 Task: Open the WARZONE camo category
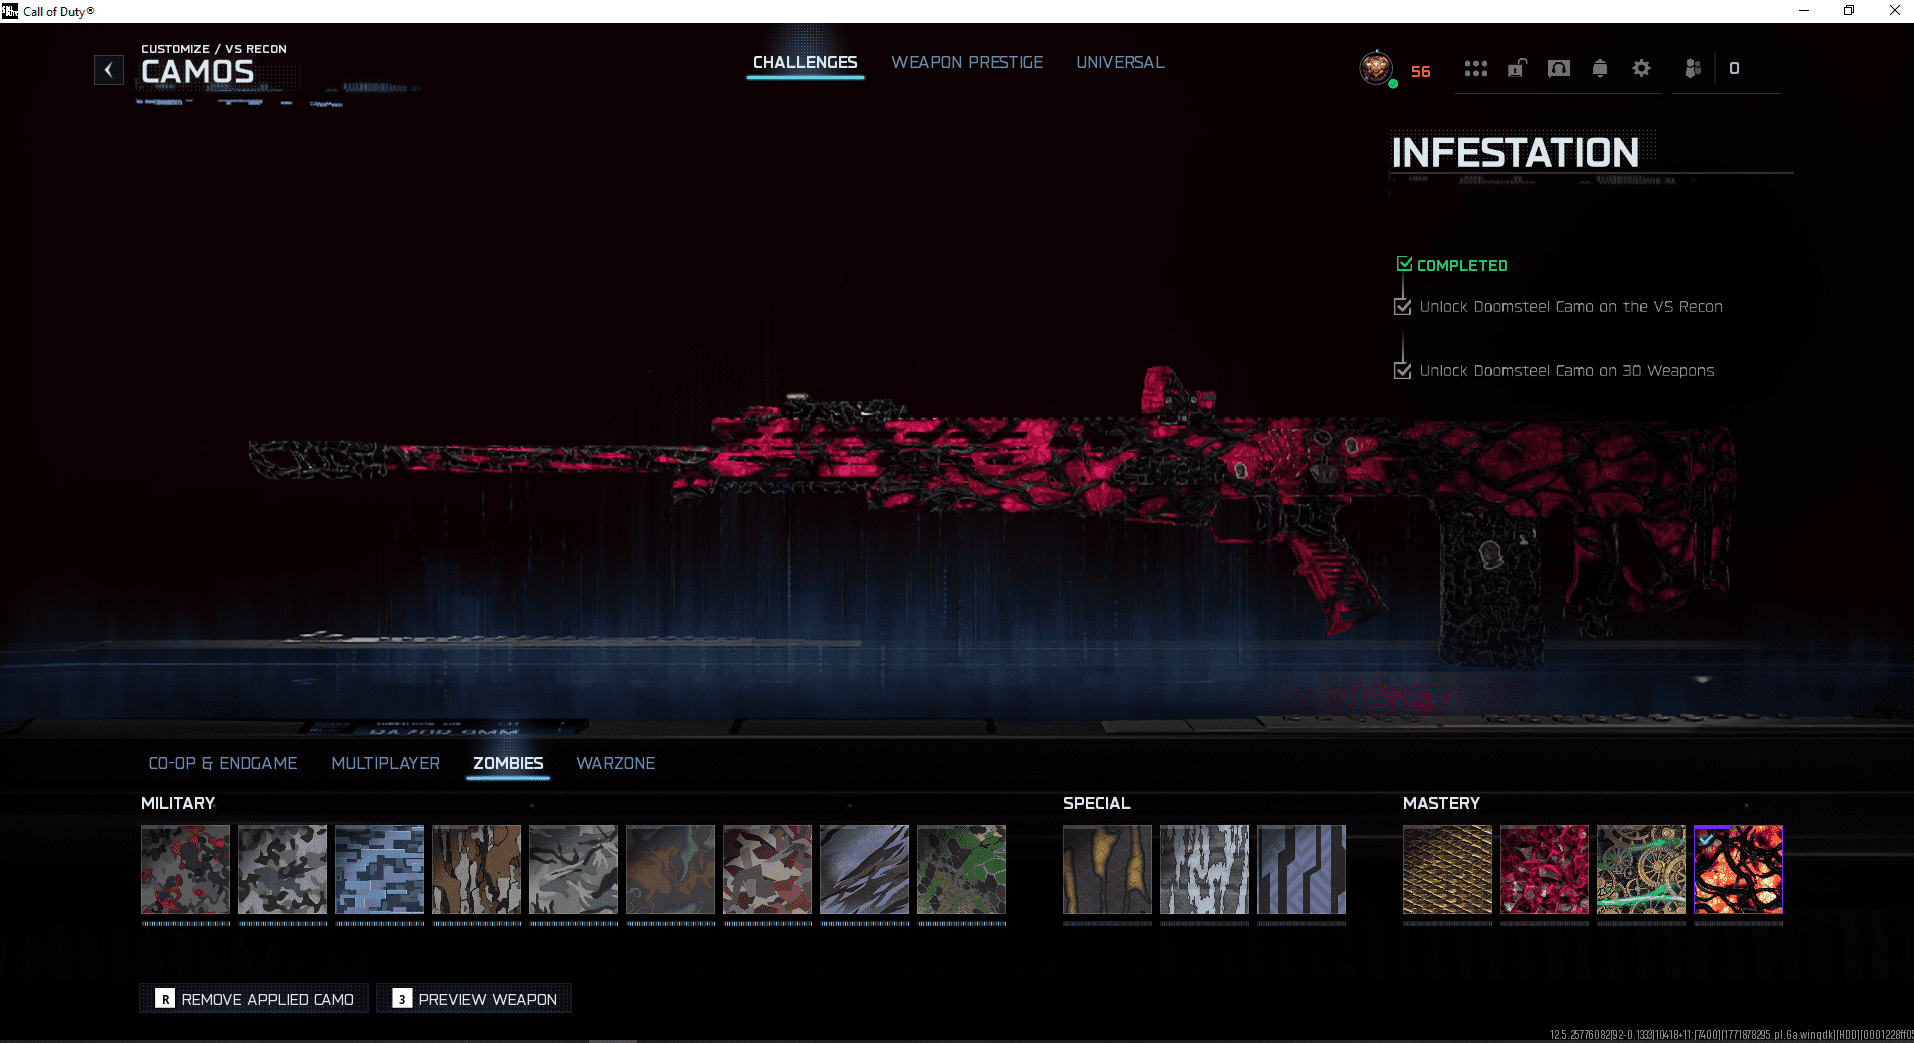pos(615,763)
